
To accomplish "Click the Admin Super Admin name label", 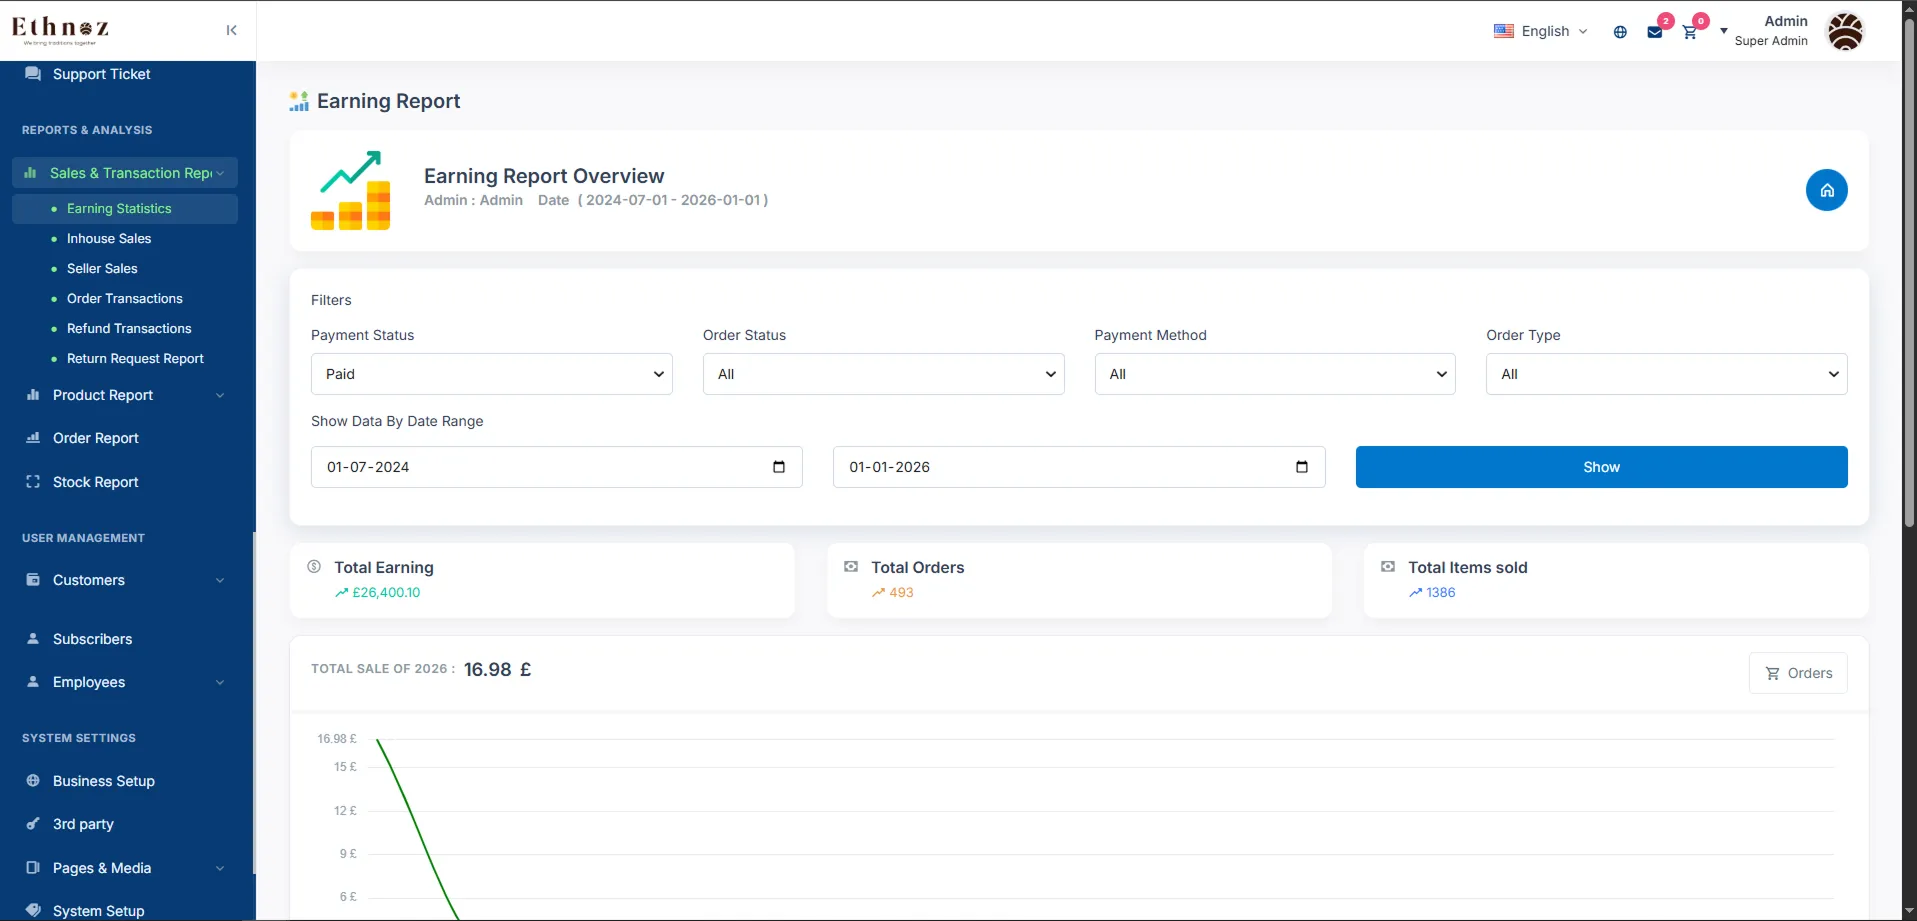I will (x=1771, y=31).
